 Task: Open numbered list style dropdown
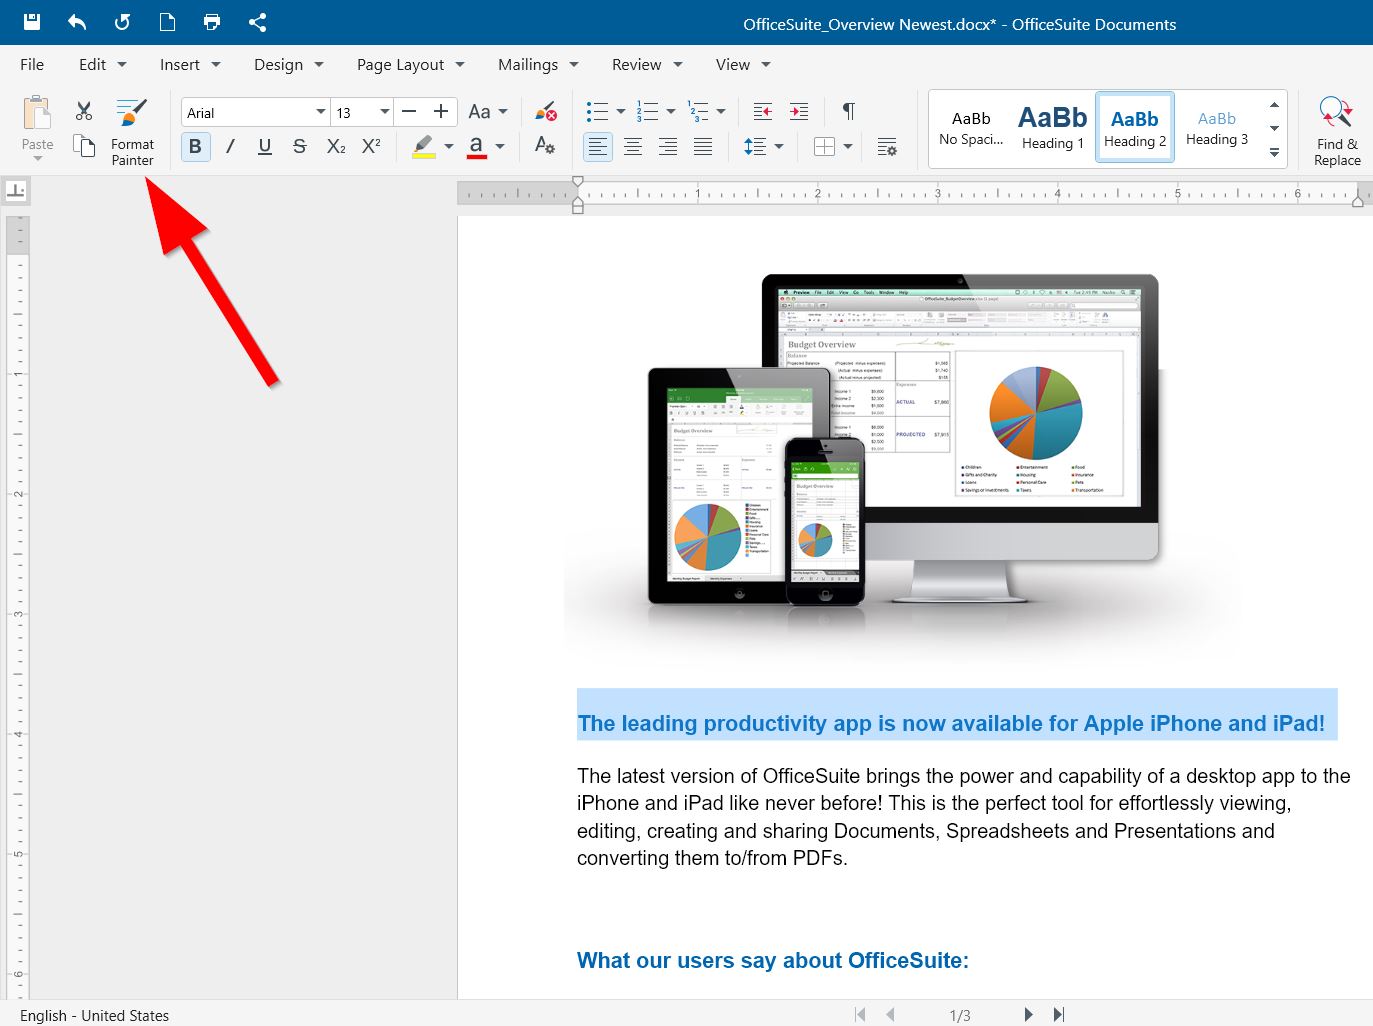click(671, 111)
